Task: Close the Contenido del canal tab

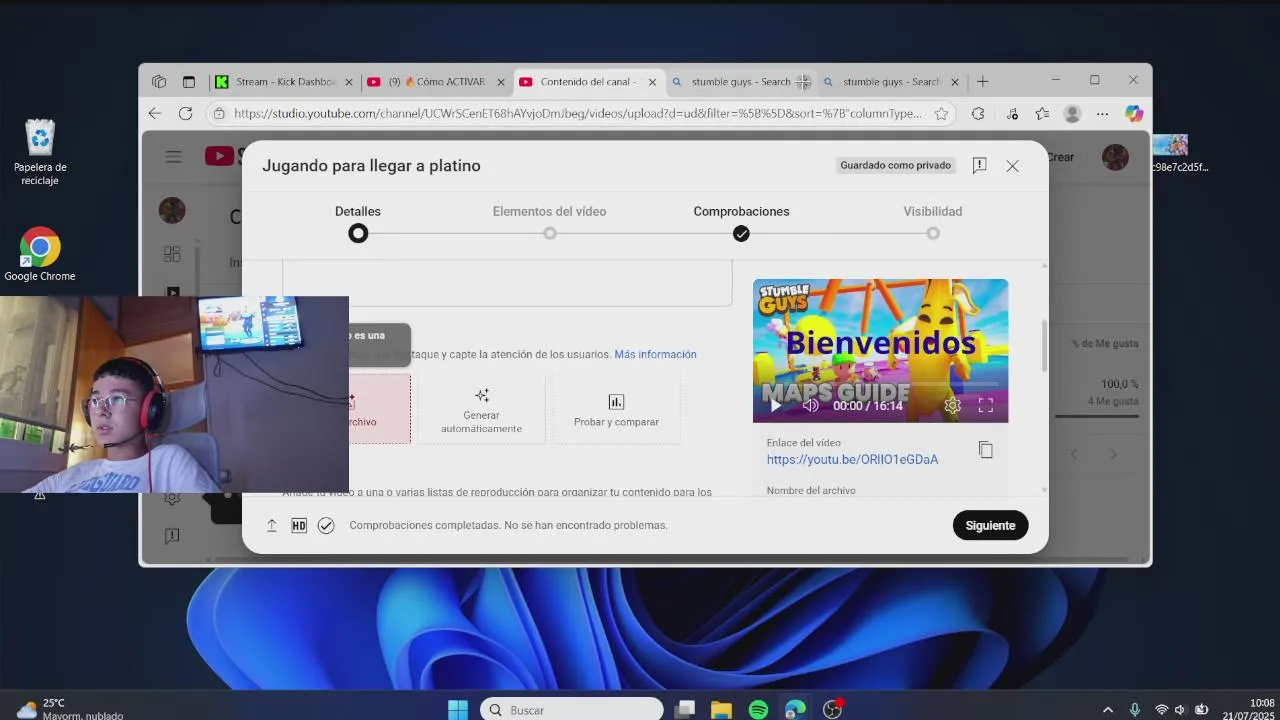Action: click(x=653, y=82)
